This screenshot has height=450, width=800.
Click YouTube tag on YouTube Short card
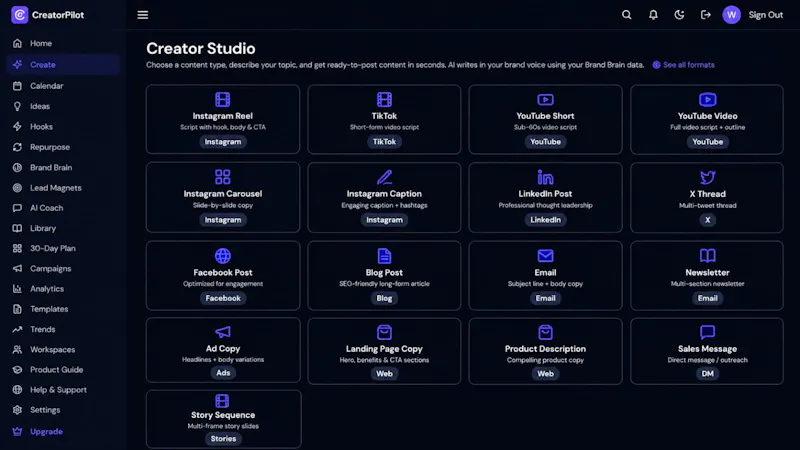pyautogui.click(x=545, y=142)
